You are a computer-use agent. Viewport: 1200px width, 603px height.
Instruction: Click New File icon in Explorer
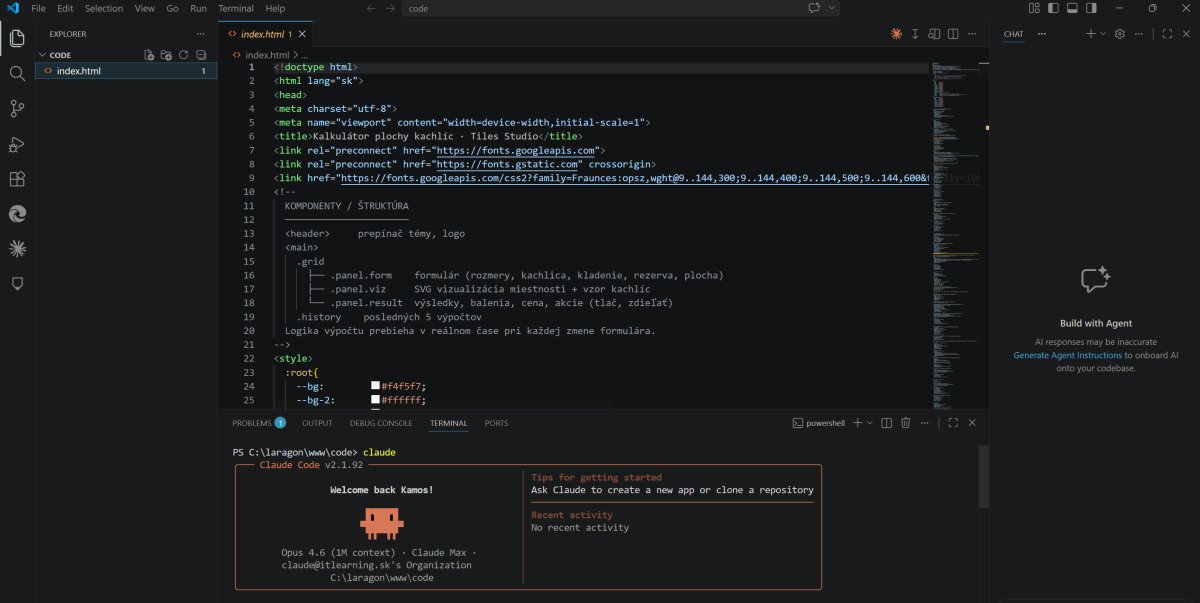[x=149, y=55]
